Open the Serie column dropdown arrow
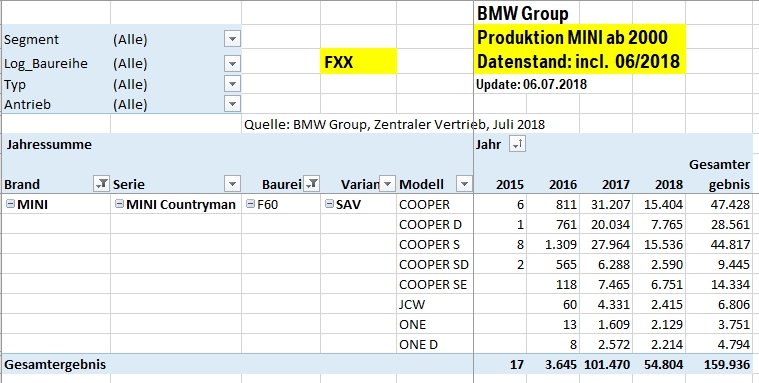The image size is (759, 383). [232, 184]
